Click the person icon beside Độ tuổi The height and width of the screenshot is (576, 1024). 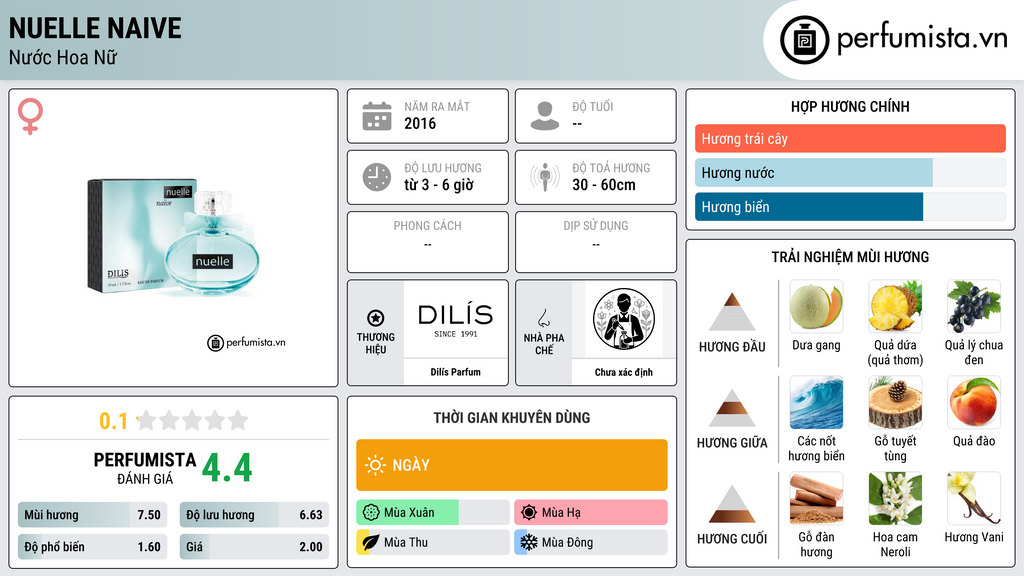(x=545, y=116)
